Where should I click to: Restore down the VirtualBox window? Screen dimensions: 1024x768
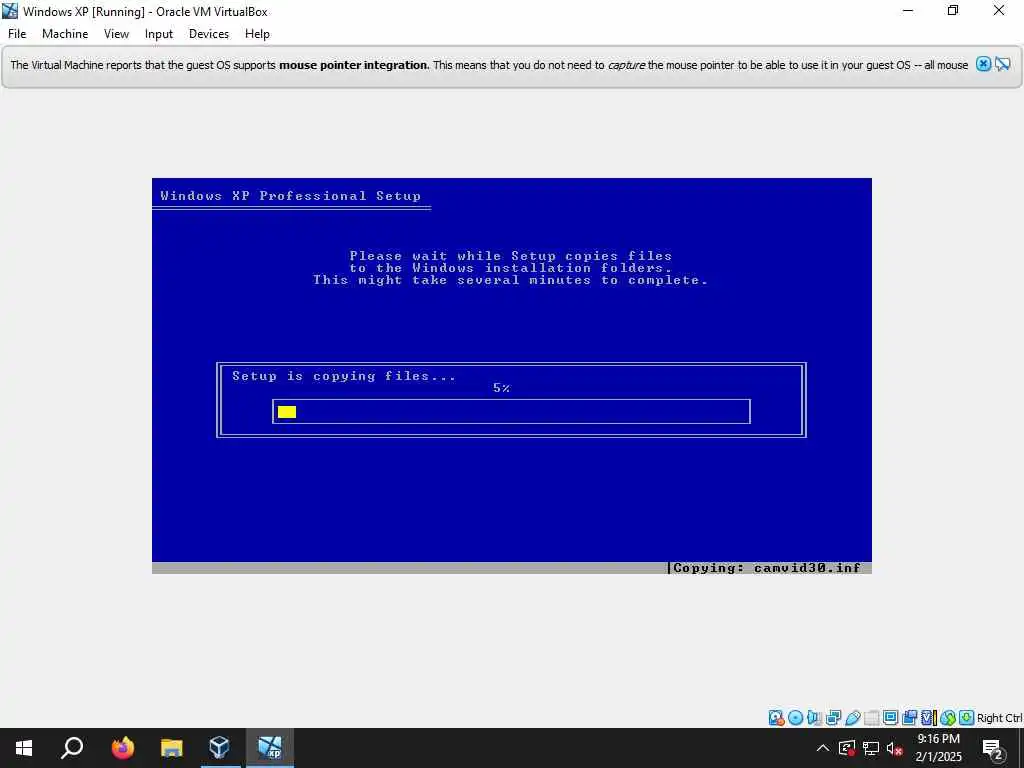click(x=953, y=11)
